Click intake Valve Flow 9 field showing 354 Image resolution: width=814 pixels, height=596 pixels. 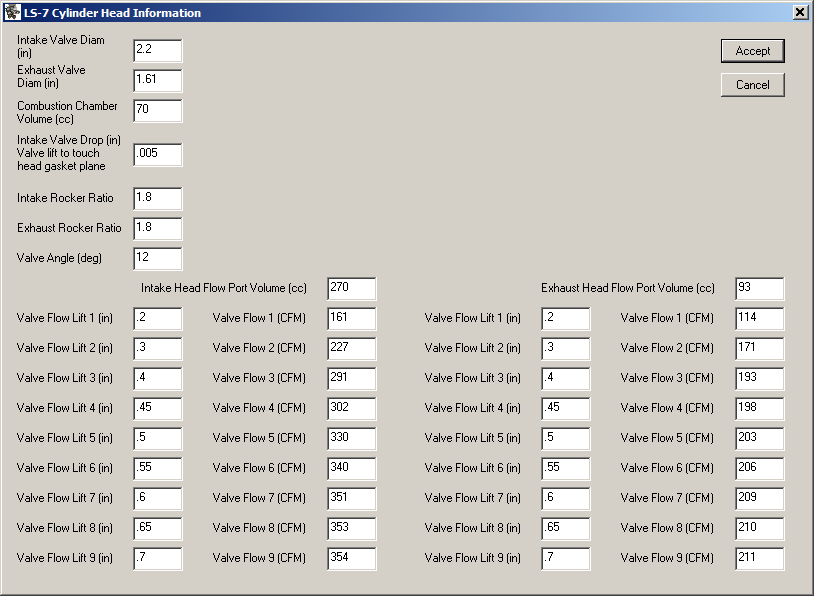[352, 559]
